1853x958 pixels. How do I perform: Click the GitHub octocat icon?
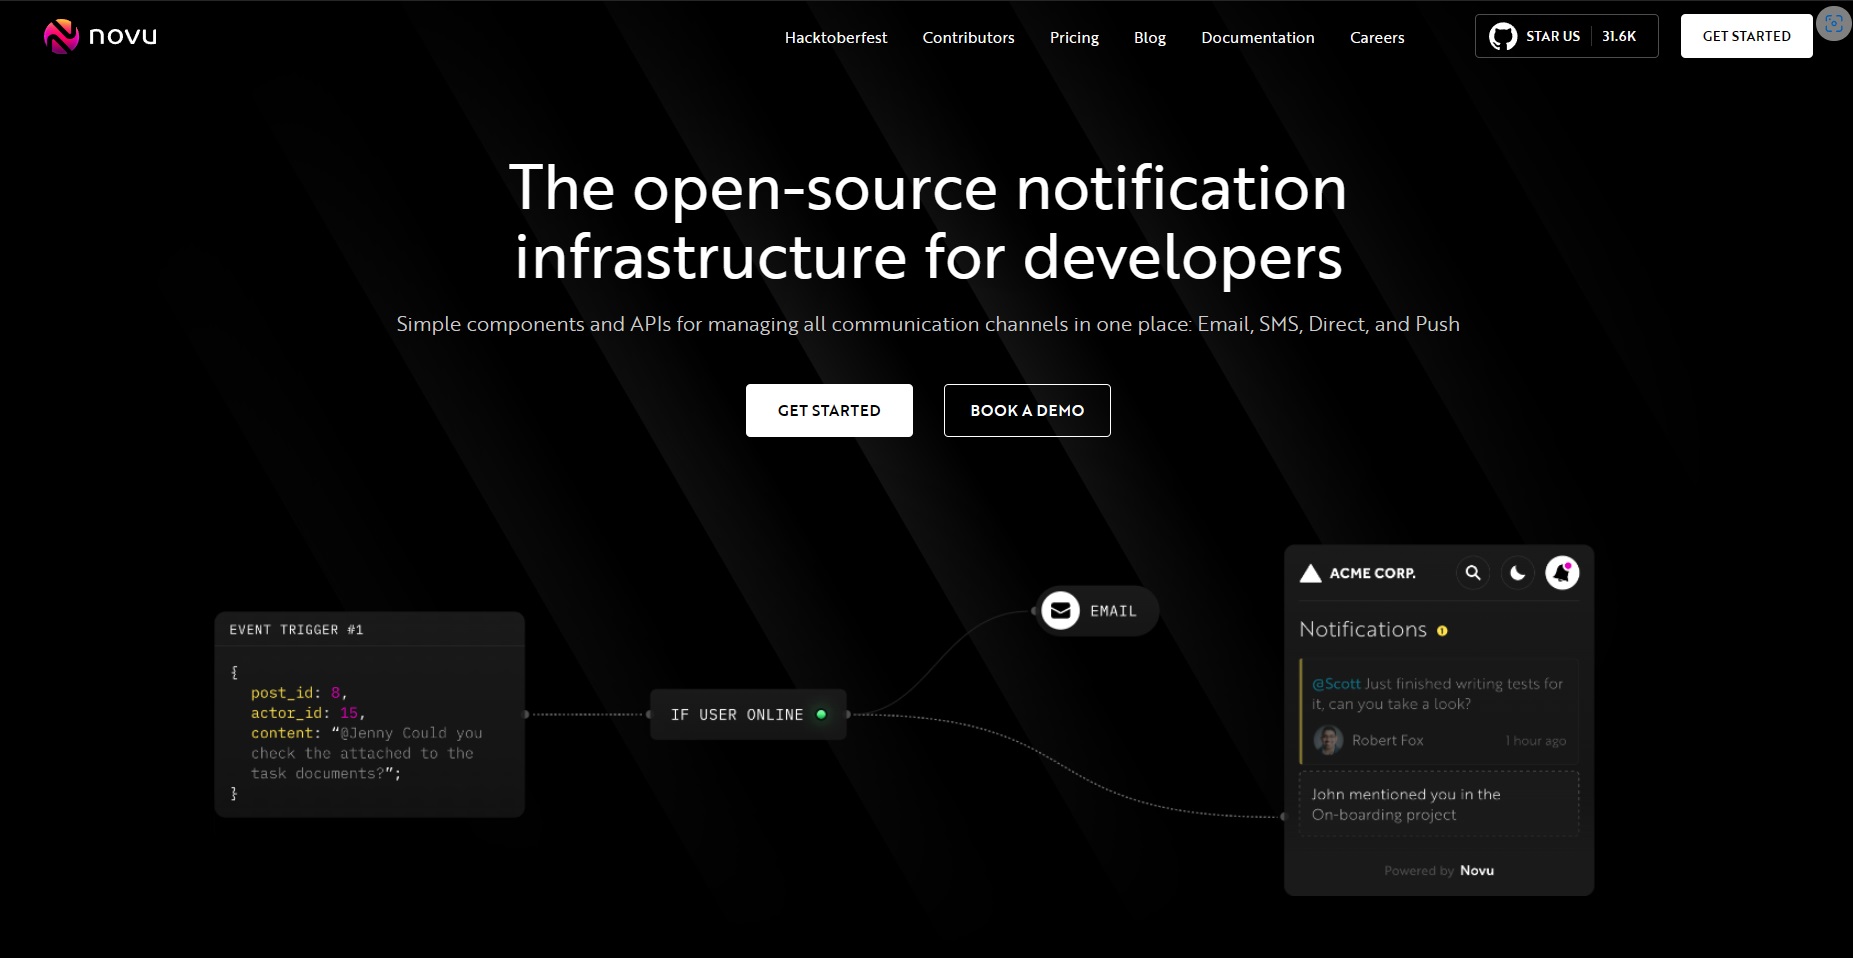pos(1502,36)
